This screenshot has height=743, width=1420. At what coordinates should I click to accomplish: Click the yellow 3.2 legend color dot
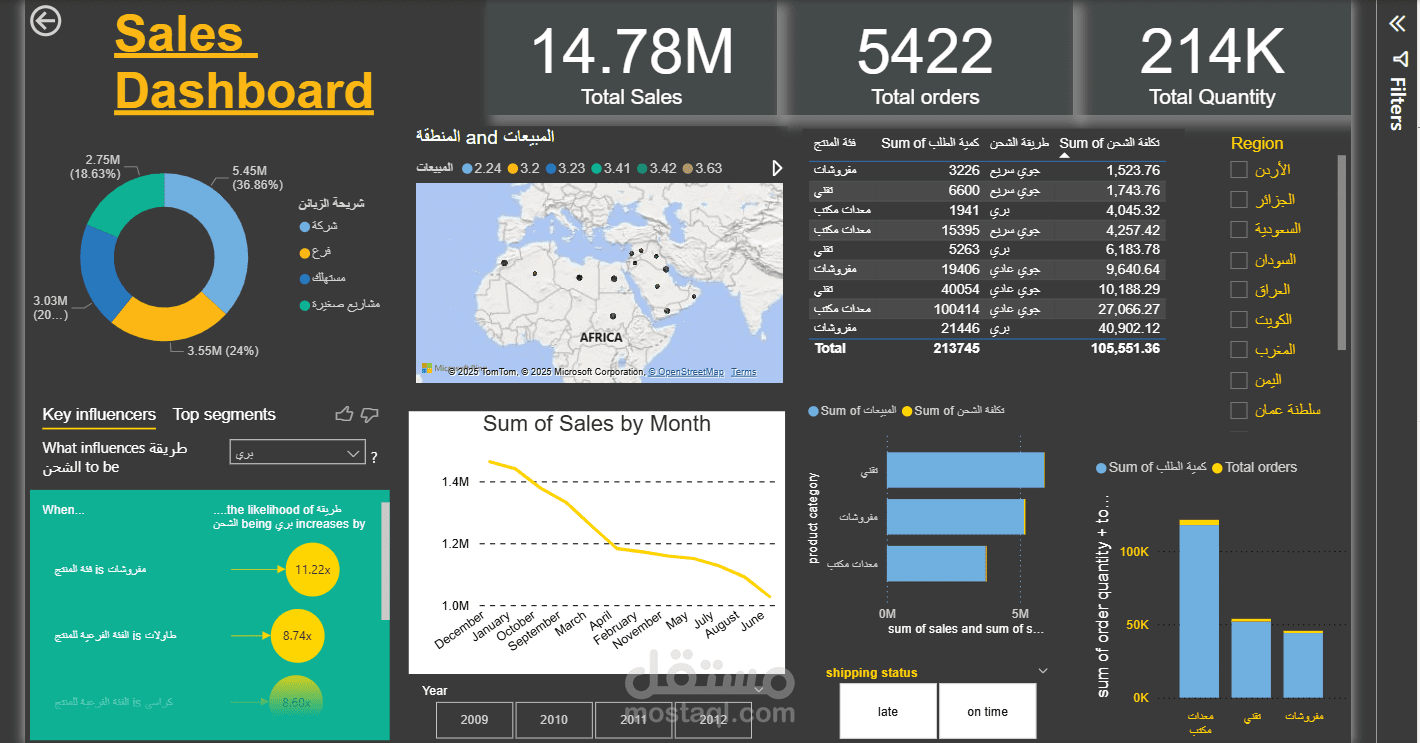tap(512, 168)
